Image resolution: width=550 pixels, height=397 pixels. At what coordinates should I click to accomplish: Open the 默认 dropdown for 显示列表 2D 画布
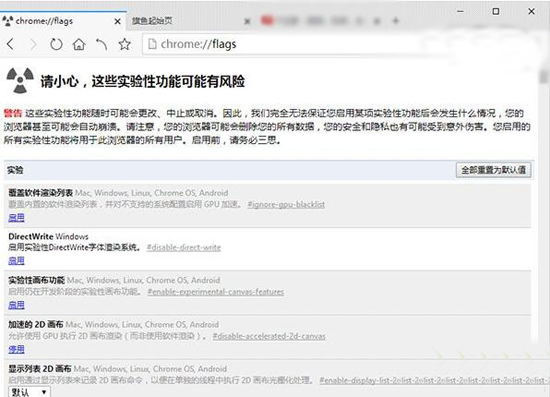[x=29, y=392]
